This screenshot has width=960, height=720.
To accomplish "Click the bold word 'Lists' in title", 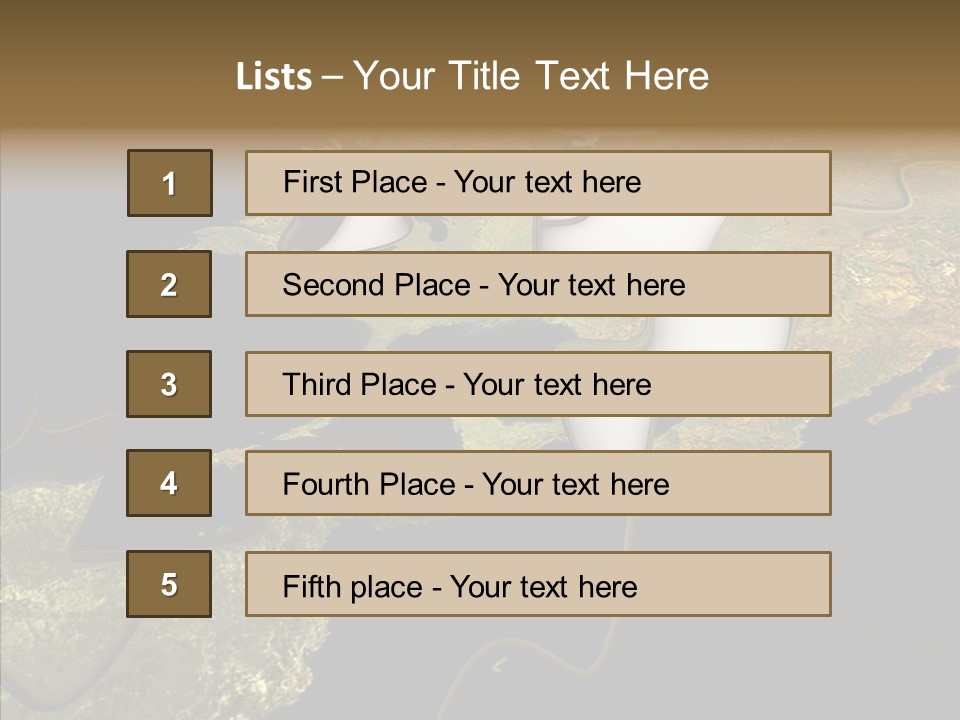I will (x=274, y=77).
